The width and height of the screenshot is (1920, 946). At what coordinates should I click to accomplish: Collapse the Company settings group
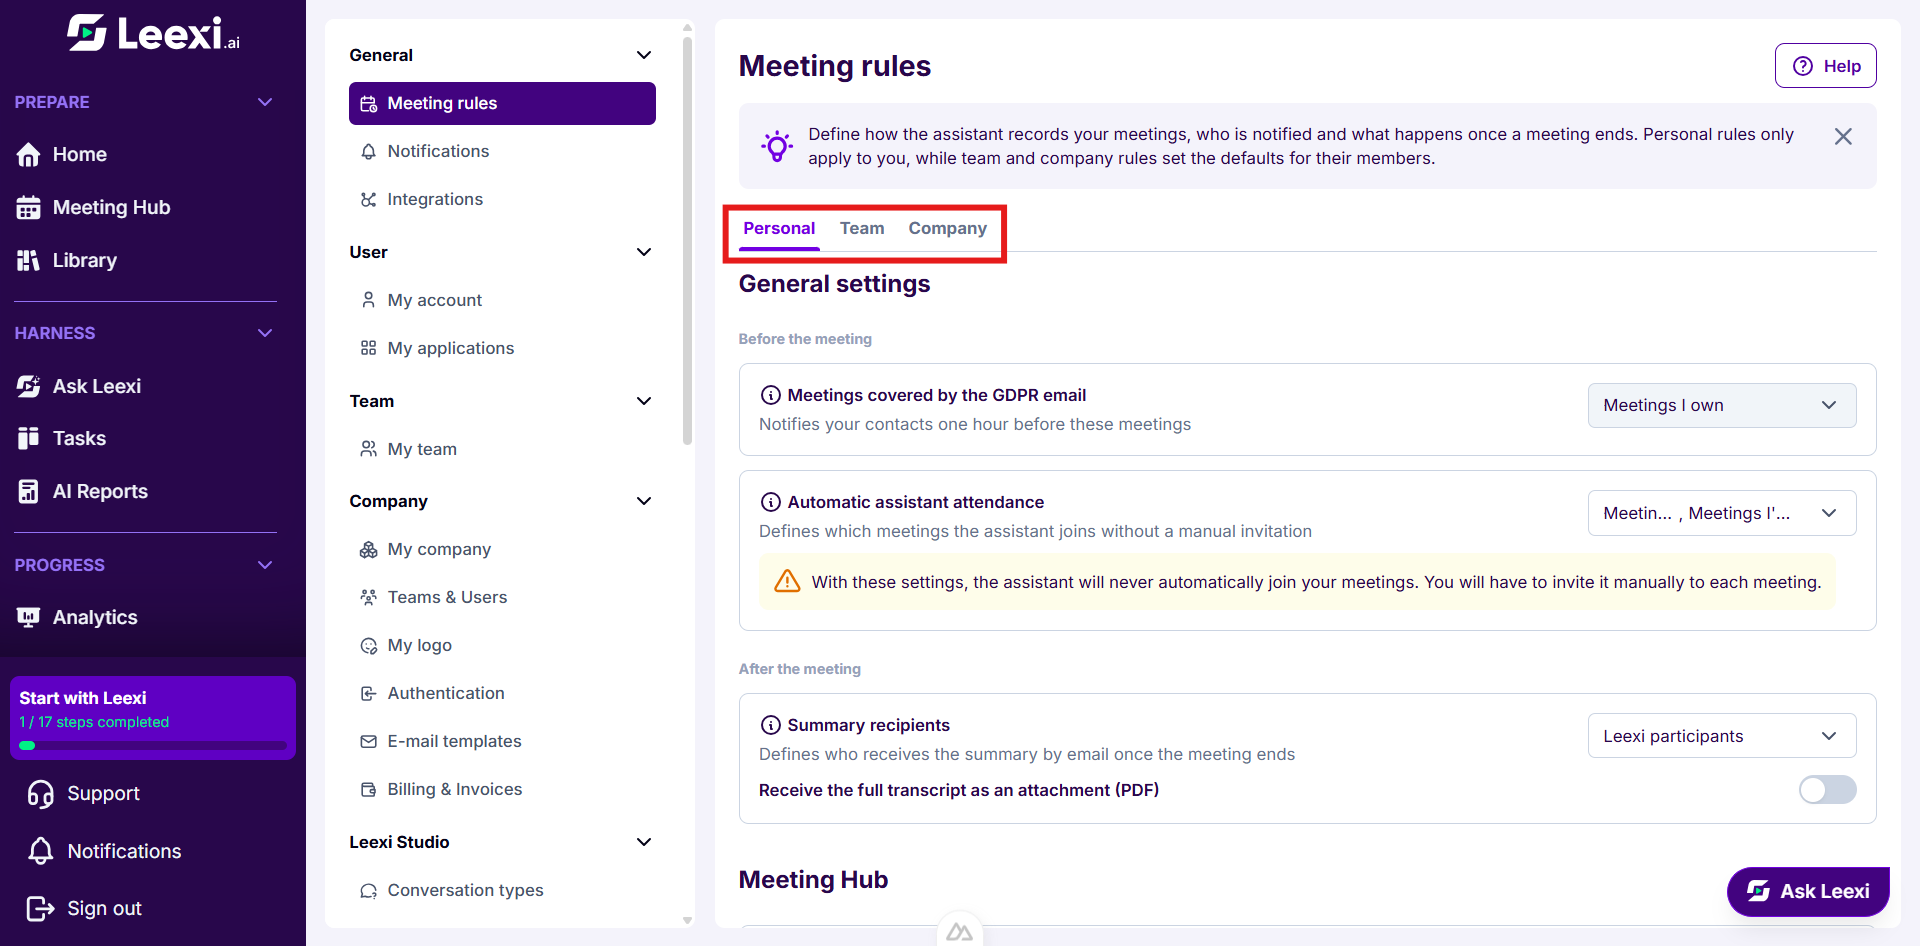click(x=644, y=501)
